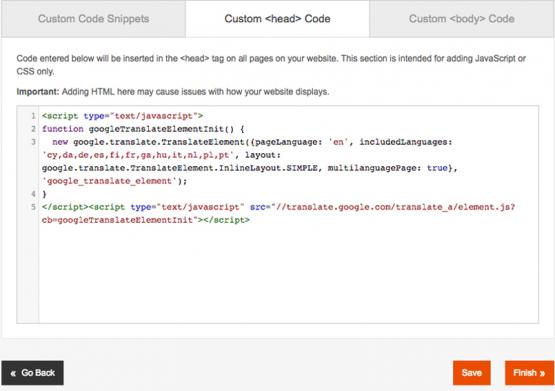
Task: Click the 'function googleTranslateElementInit() {' code line
Action: (143, 129)
